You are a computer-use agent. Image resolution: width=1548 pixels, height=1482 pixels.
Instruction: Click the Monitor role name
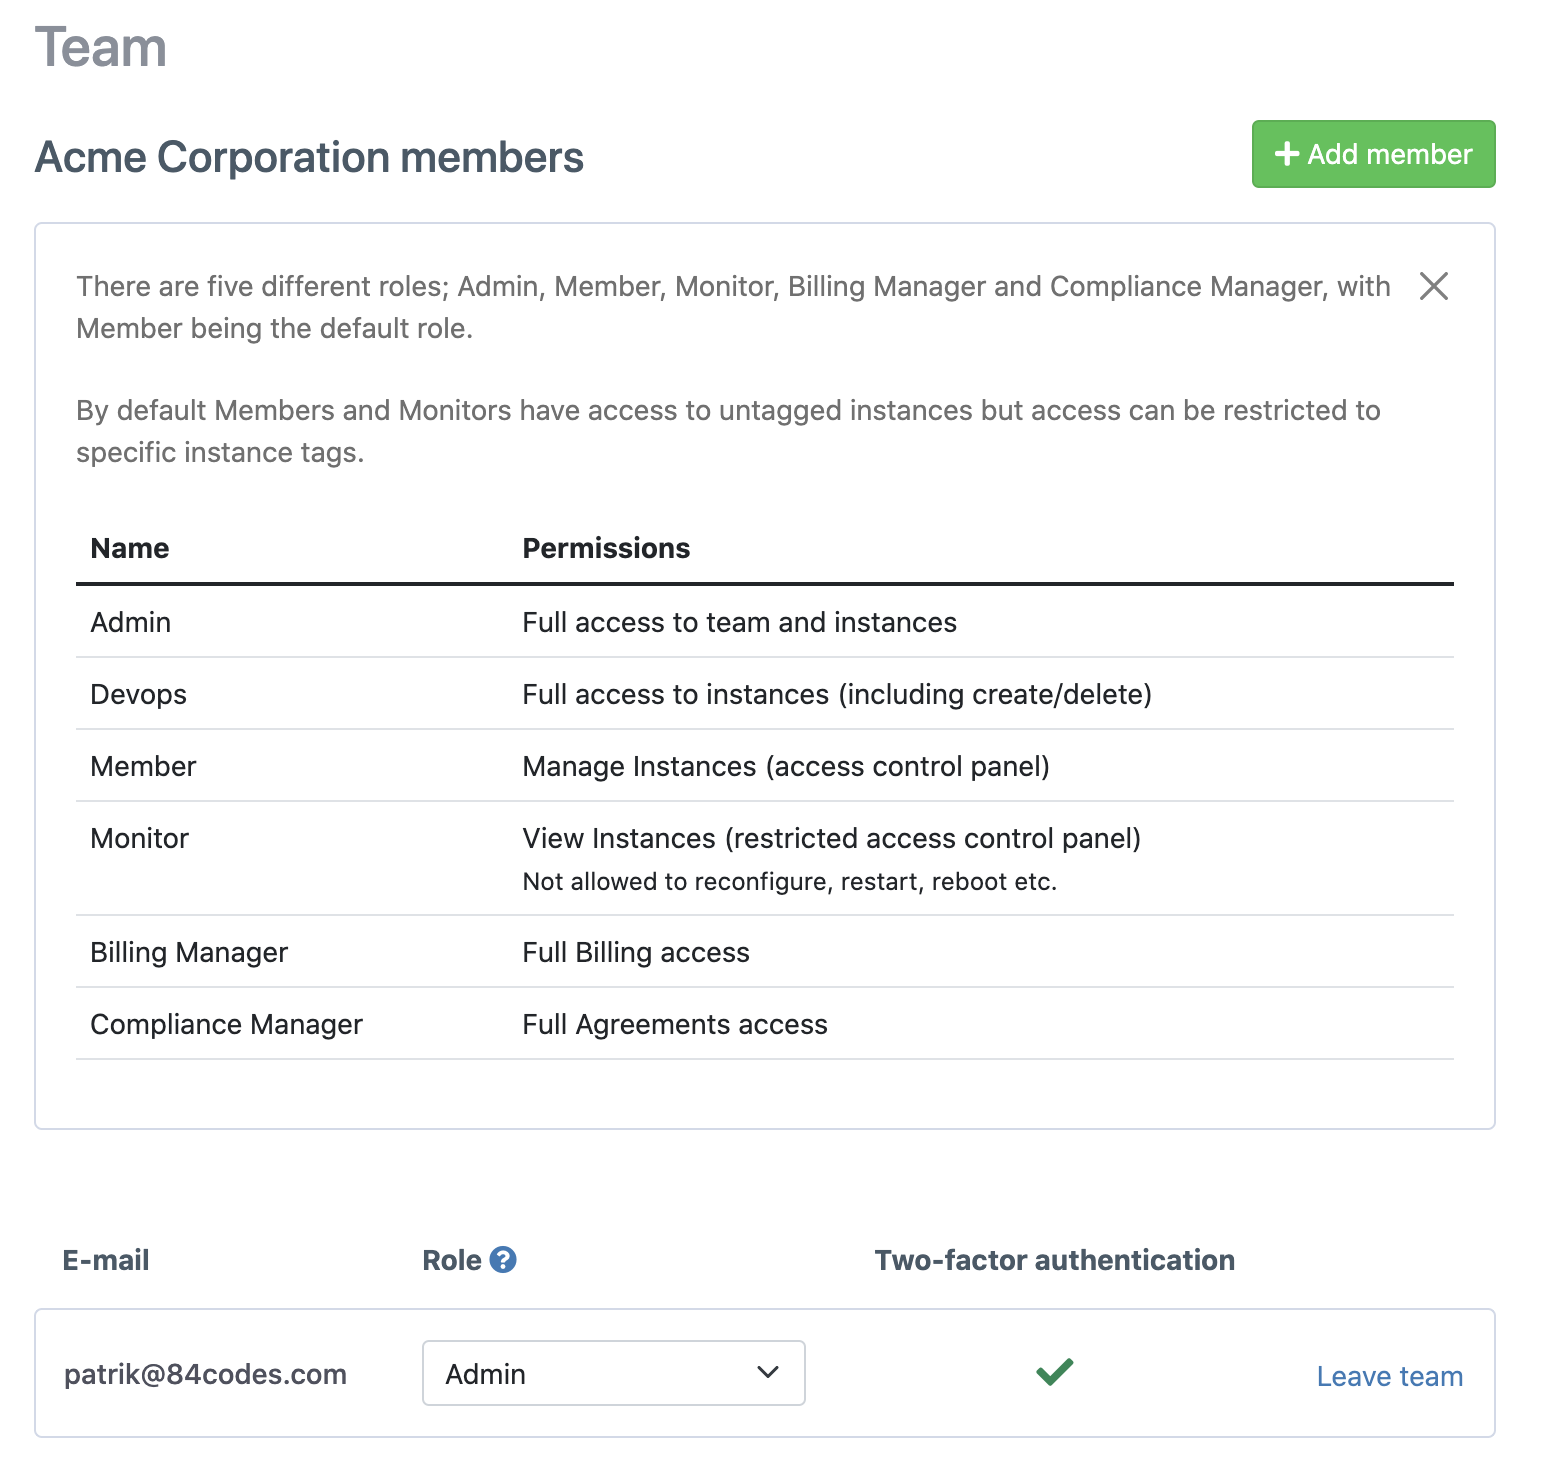[139, 838]
